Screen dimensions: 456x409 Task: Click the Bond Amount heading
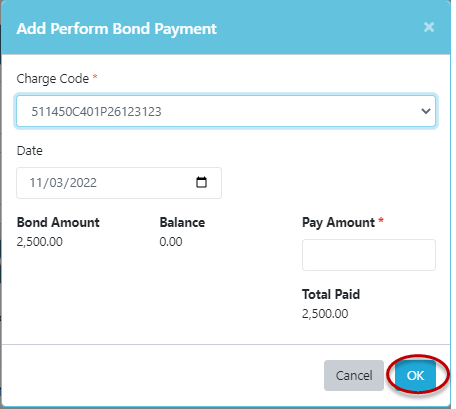click(58, 222)
